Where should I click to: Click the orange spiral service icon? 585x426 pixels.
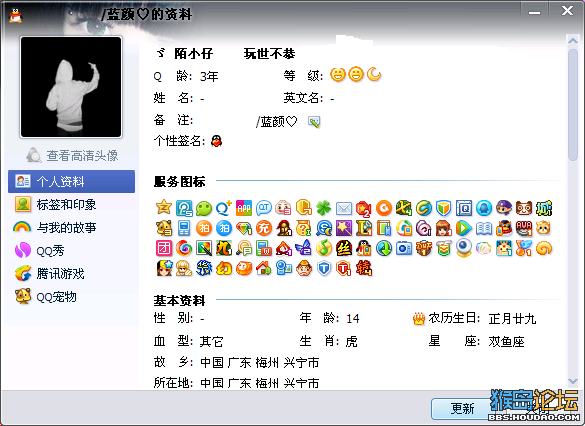coord(544,248)
